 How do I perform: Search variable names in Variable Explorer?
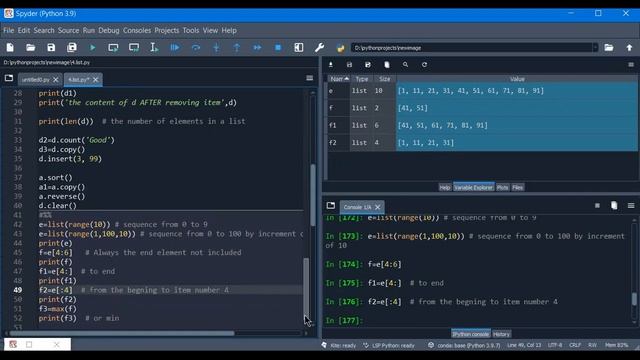[x=405, y=64]
